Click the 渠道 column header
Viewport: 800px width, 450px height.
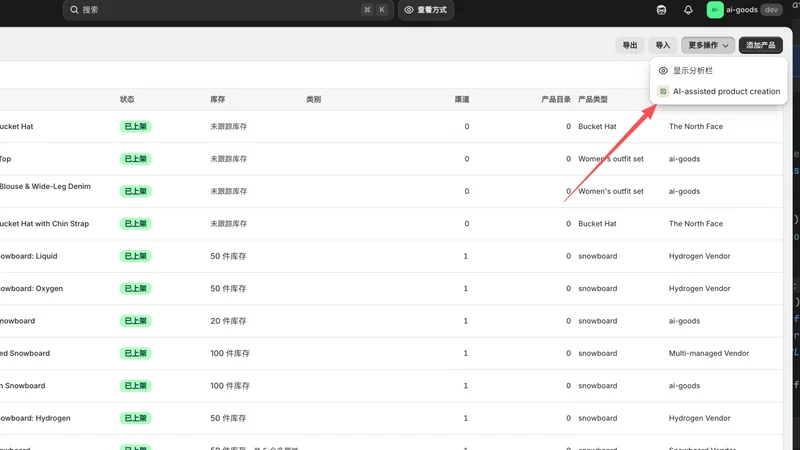click(x=462, y=99)
